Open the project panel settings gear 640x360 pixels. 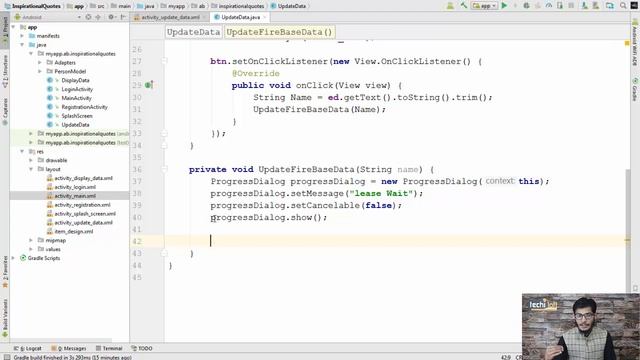coord(111,17)
